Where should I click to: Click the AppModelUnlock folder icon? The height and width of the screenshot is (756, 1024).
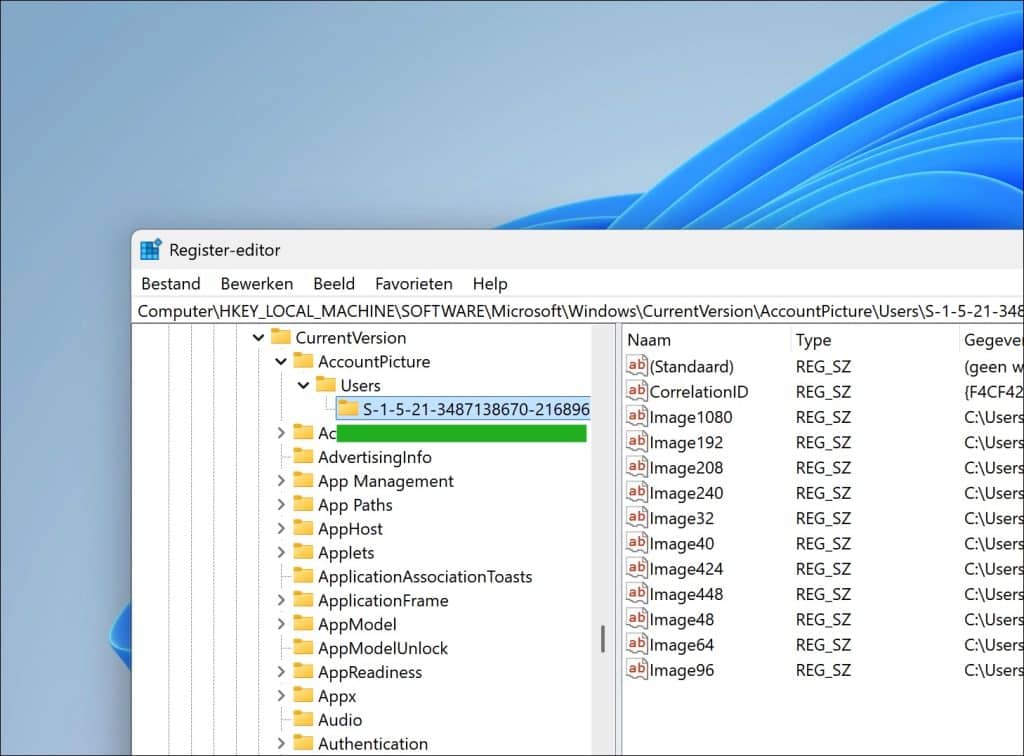303,648
